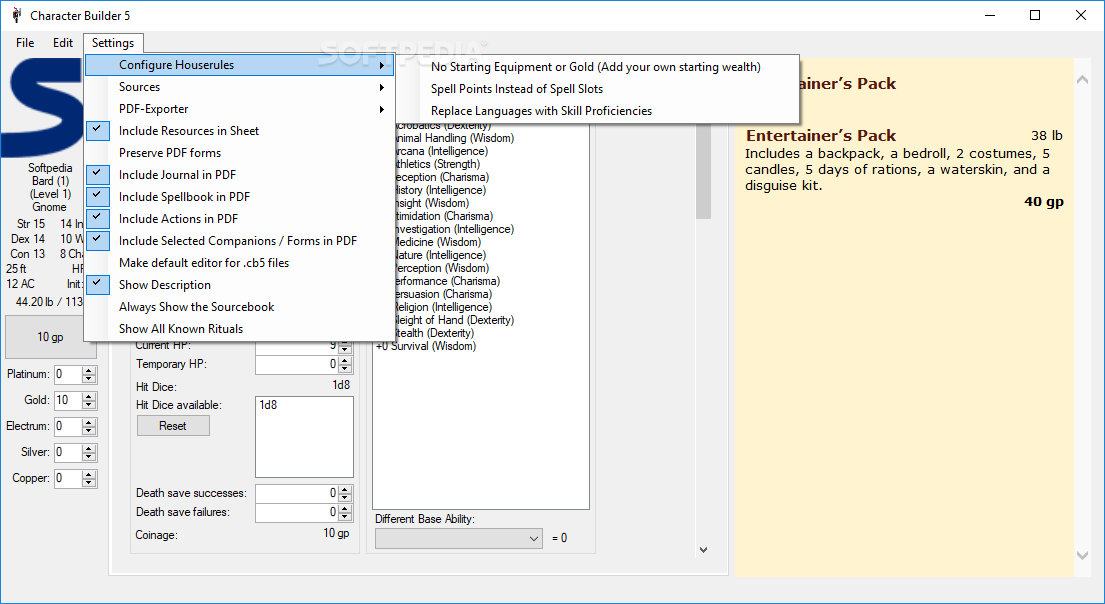Click the Platinum amount field
Screen dimensions: 1105x604
coord(68,374)
